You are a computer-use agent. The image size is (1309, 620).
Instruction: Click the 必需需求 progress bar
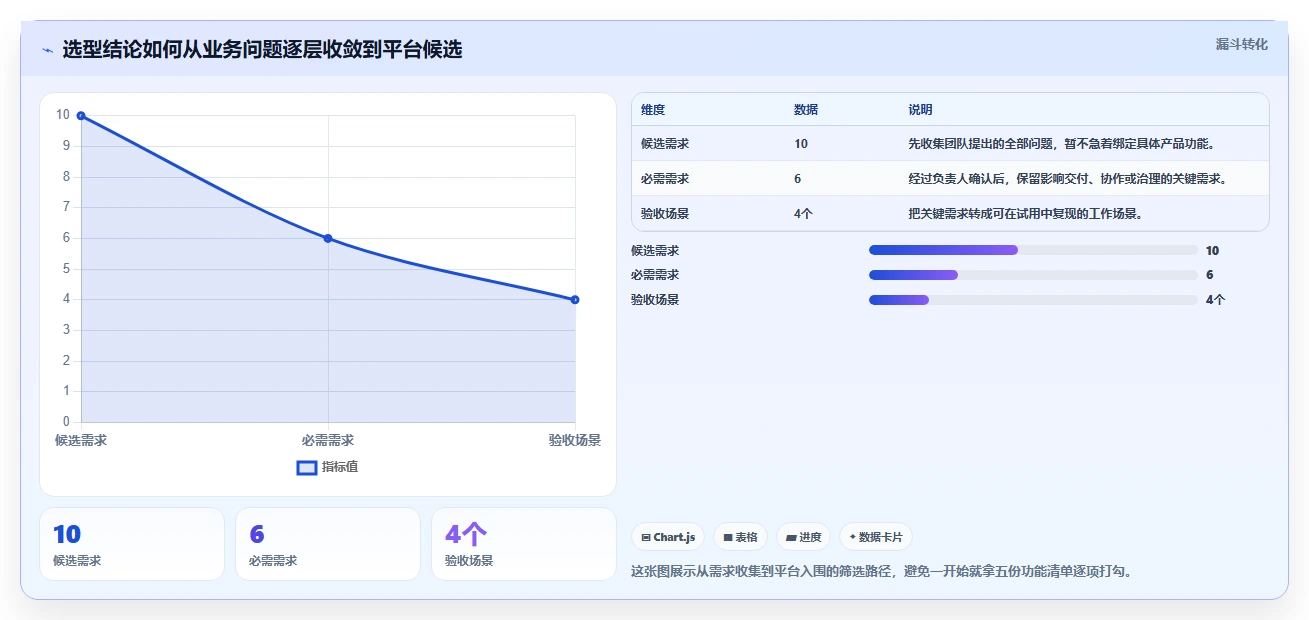pos(1033,275)
